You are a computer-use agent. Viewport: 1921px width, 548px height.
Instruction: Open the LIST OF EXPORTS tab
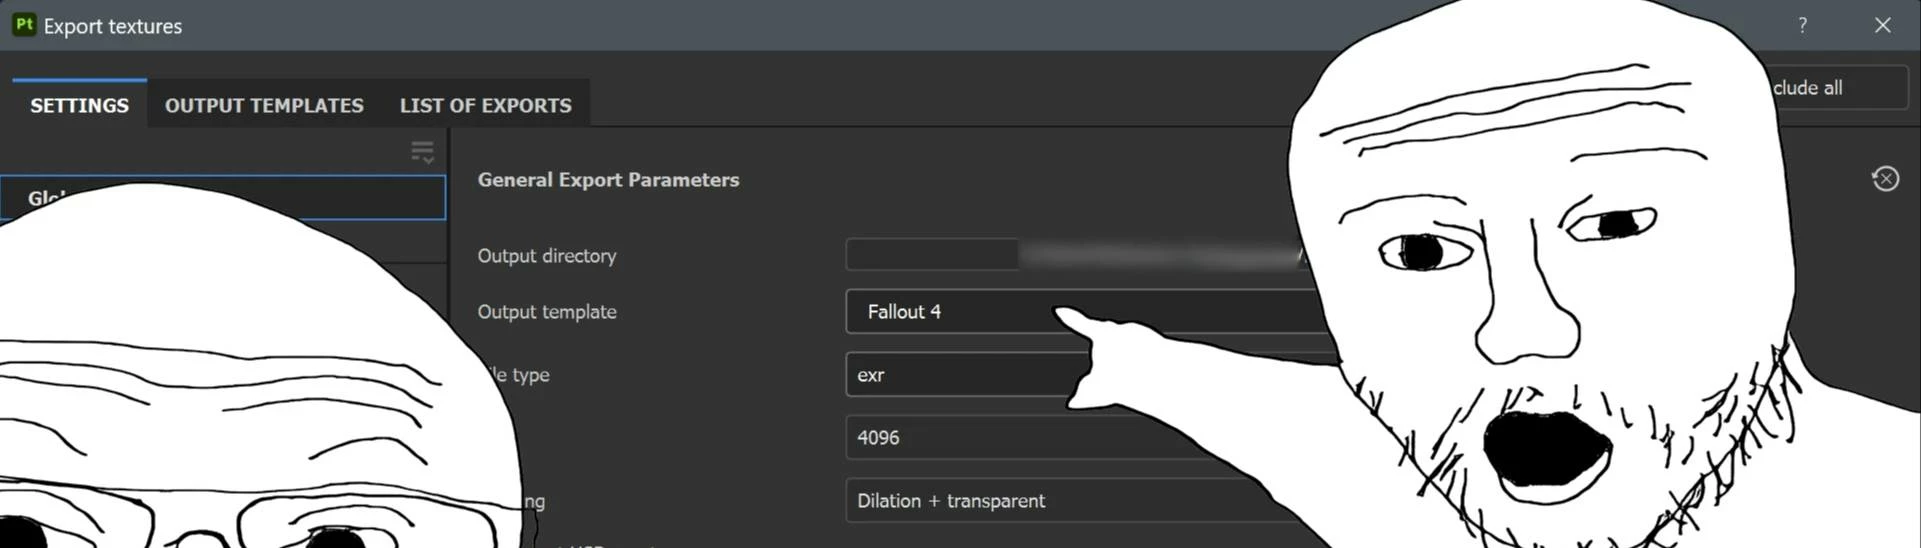(x=486, y=105)
